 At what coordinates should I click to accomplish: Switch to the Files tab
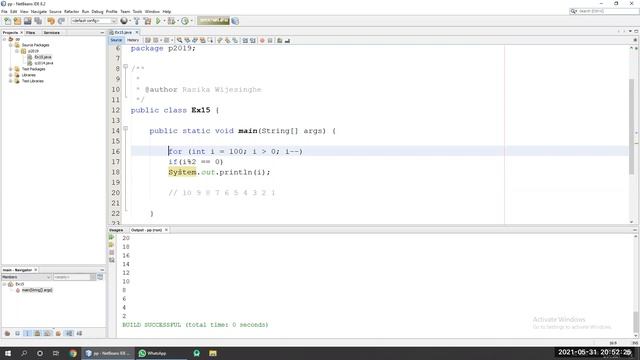[31, 32]
